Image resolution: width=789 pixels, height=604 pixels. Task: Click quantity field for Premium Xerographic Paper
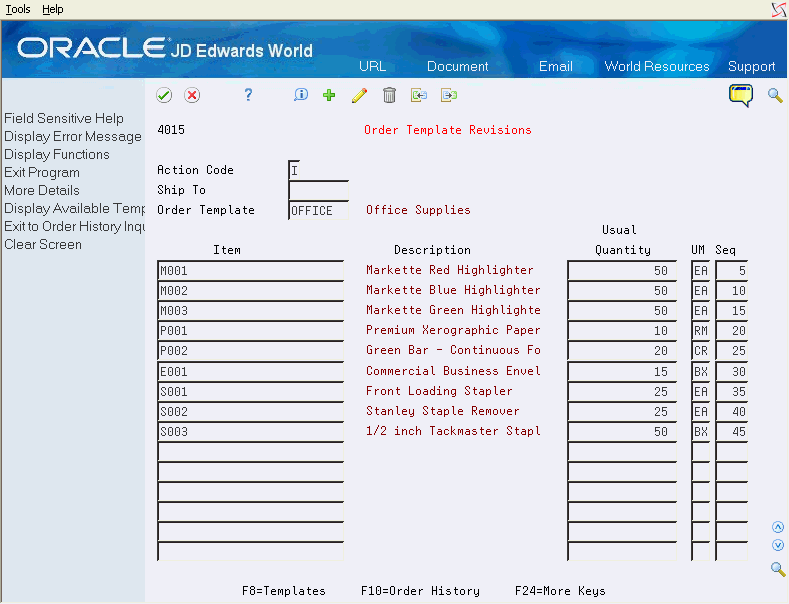point(622,331)
